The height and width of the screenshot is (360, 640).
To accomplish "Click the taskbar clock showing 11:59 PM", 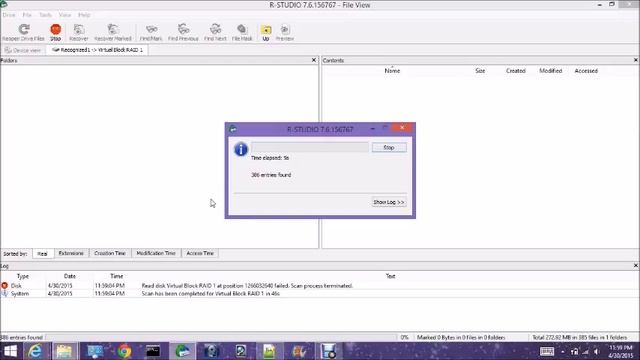I will click(621, 351).
